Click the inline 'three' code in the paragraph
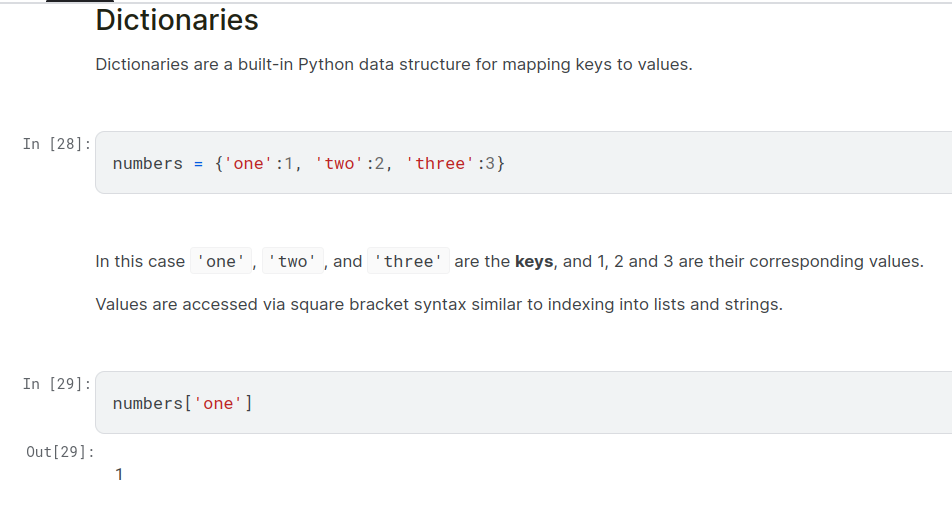This screenshot has width=952, height=521. [408, 262]
